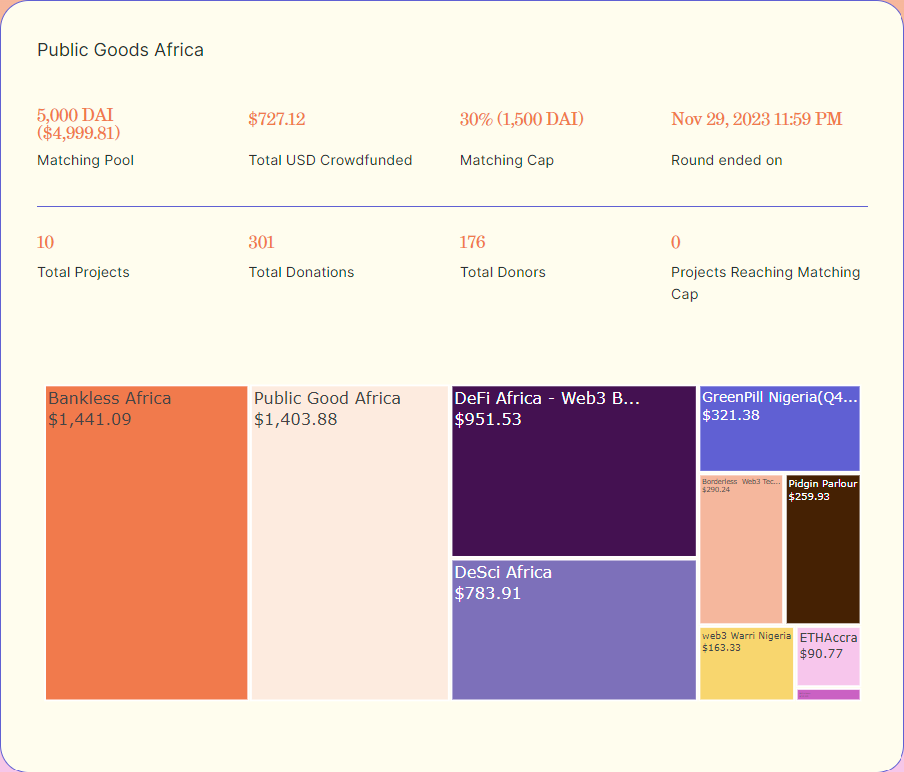Image resolution: width=904 pixels, height=772 pixels.
Task: Click the 176 total donors figure
Action: click(473, 242)
